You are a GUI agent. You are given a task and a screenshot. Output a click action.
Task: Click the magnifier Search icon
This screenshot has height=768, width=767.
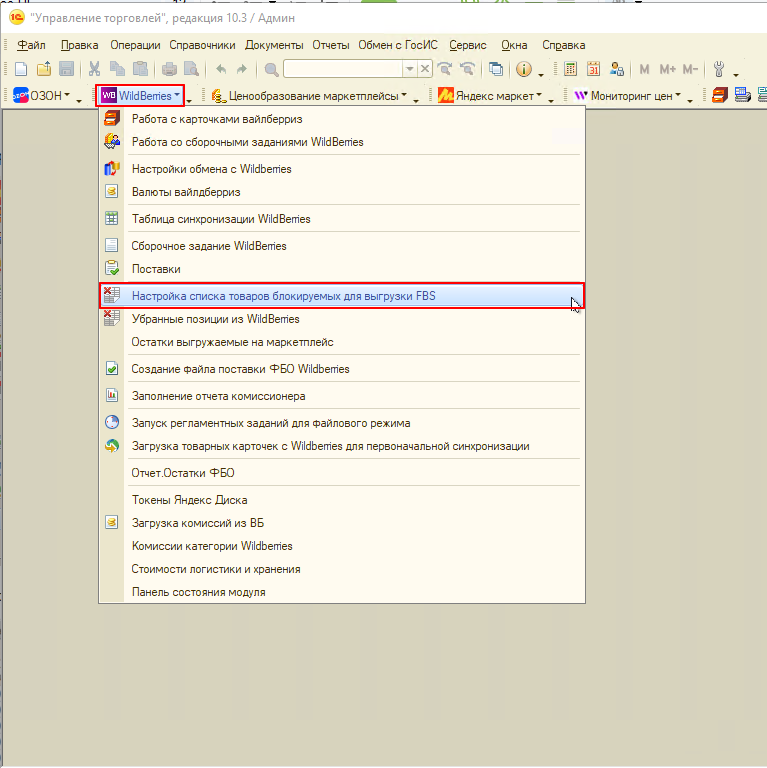coord(271,70)
